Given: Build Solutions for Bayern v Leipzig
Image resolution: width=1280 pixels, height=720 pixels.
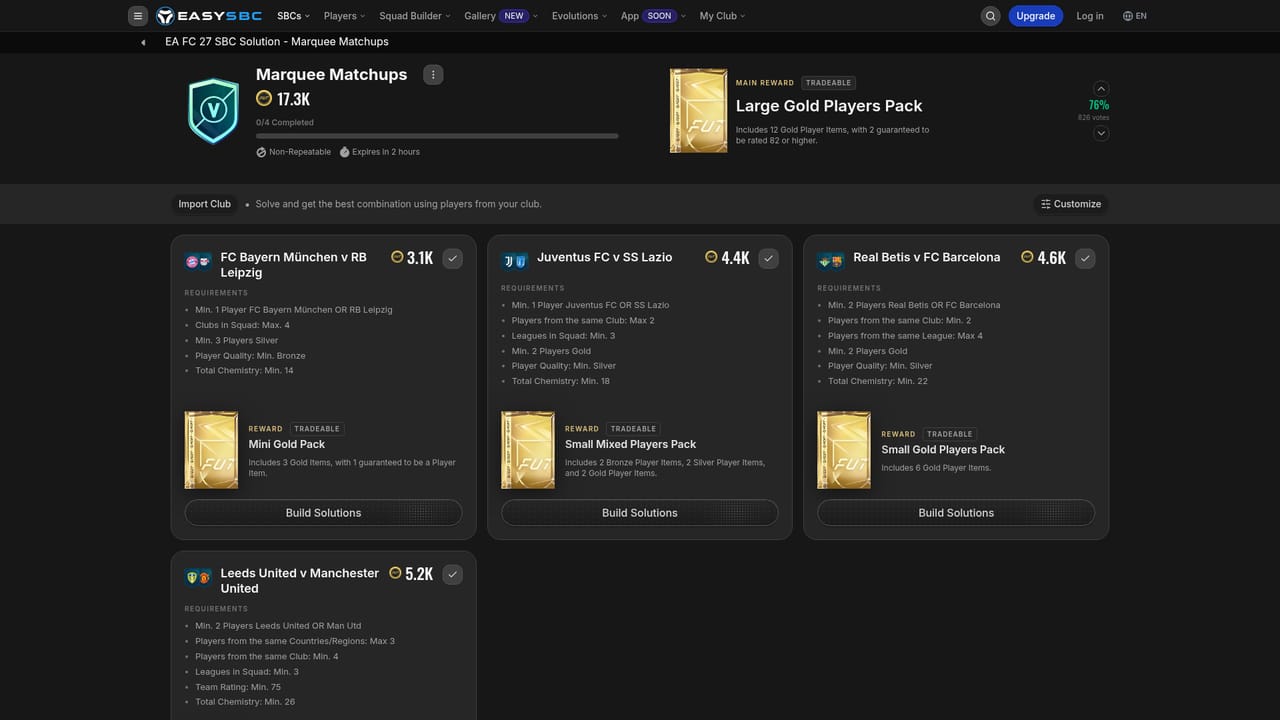Looking at the screenshot, I should [x=323, y=513].
